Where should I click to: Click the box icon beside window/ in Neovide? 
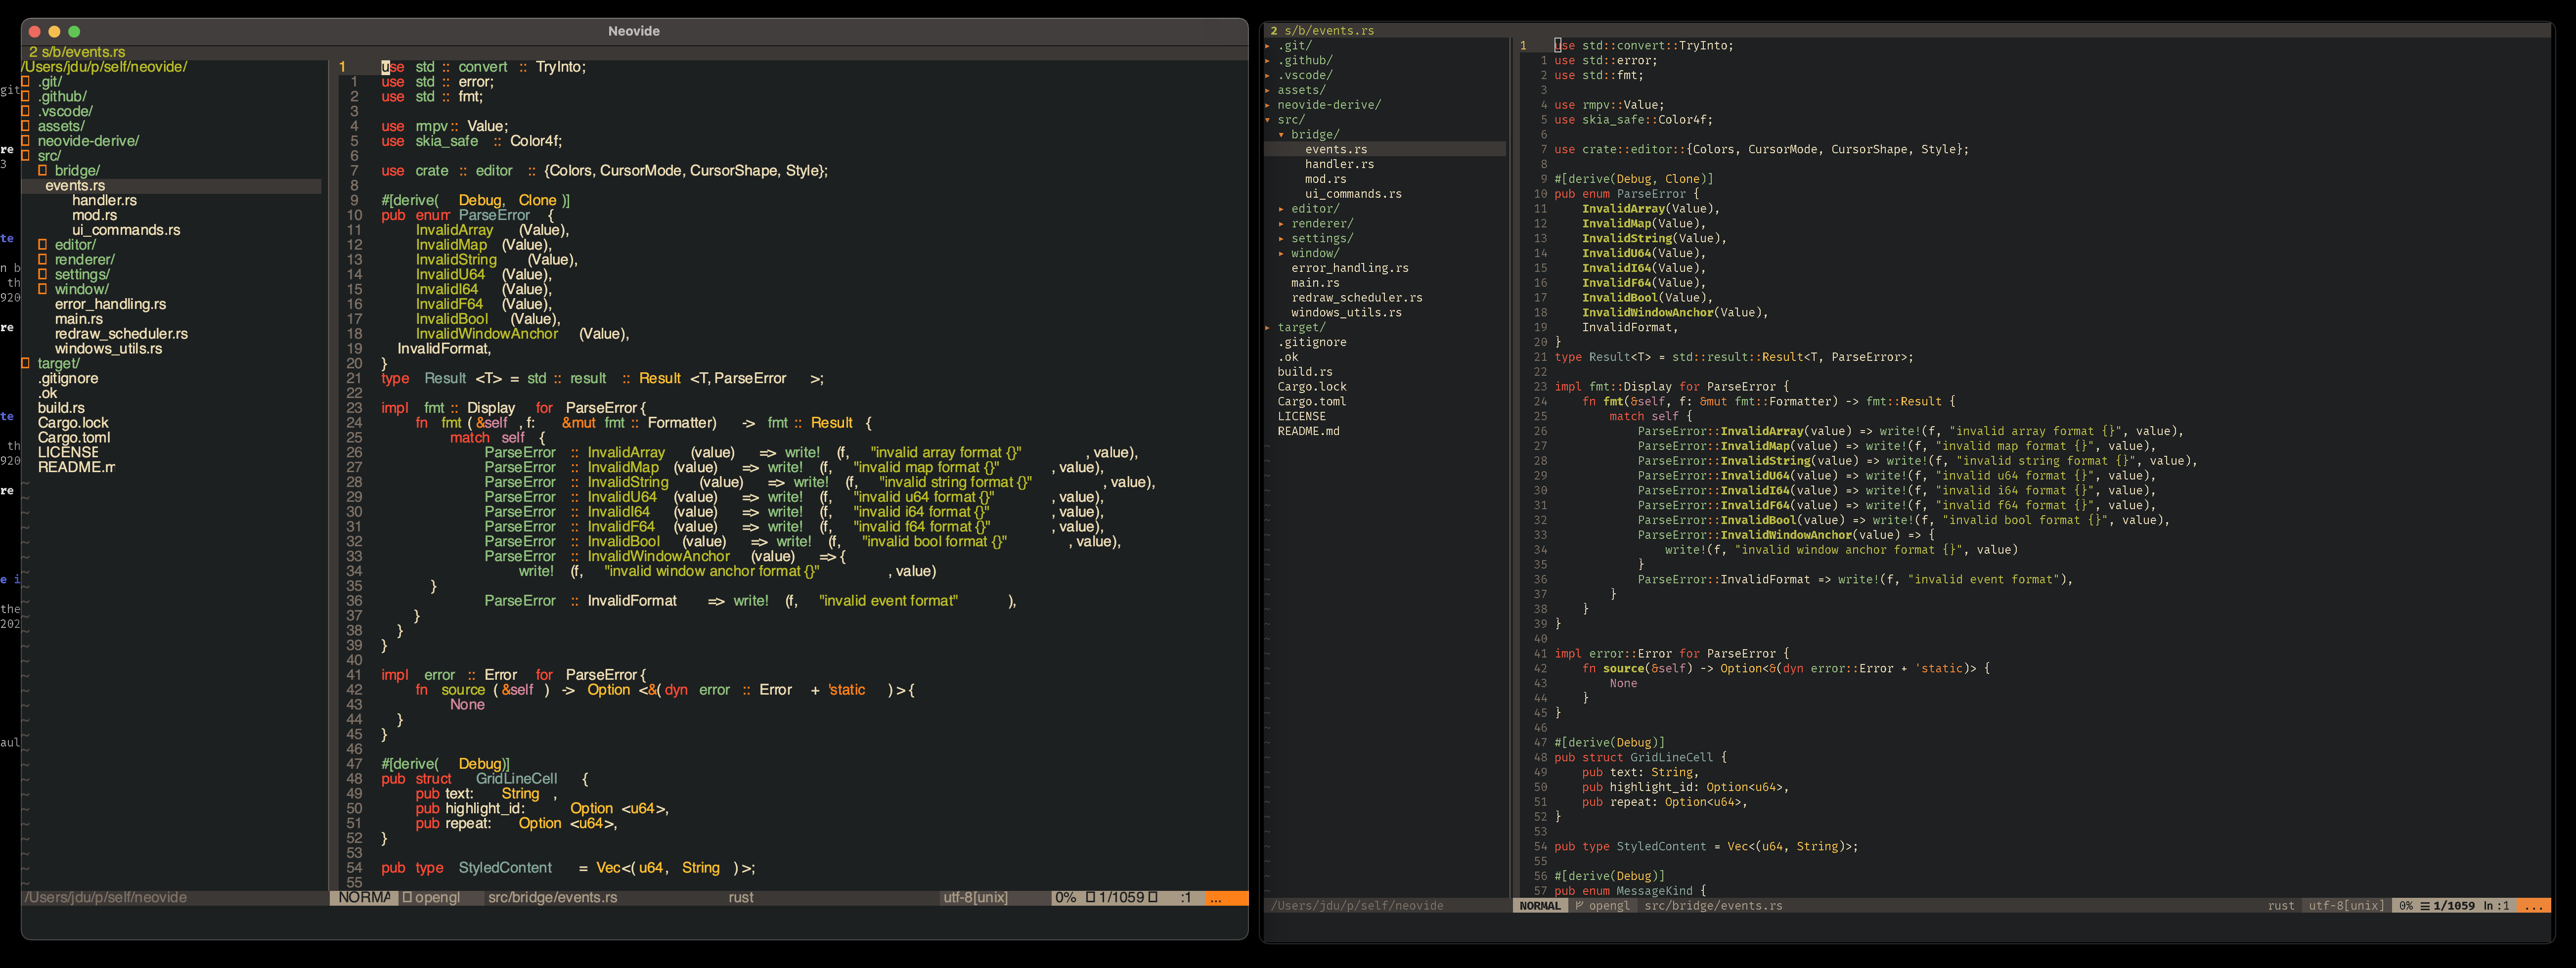(x=43, y=289)
